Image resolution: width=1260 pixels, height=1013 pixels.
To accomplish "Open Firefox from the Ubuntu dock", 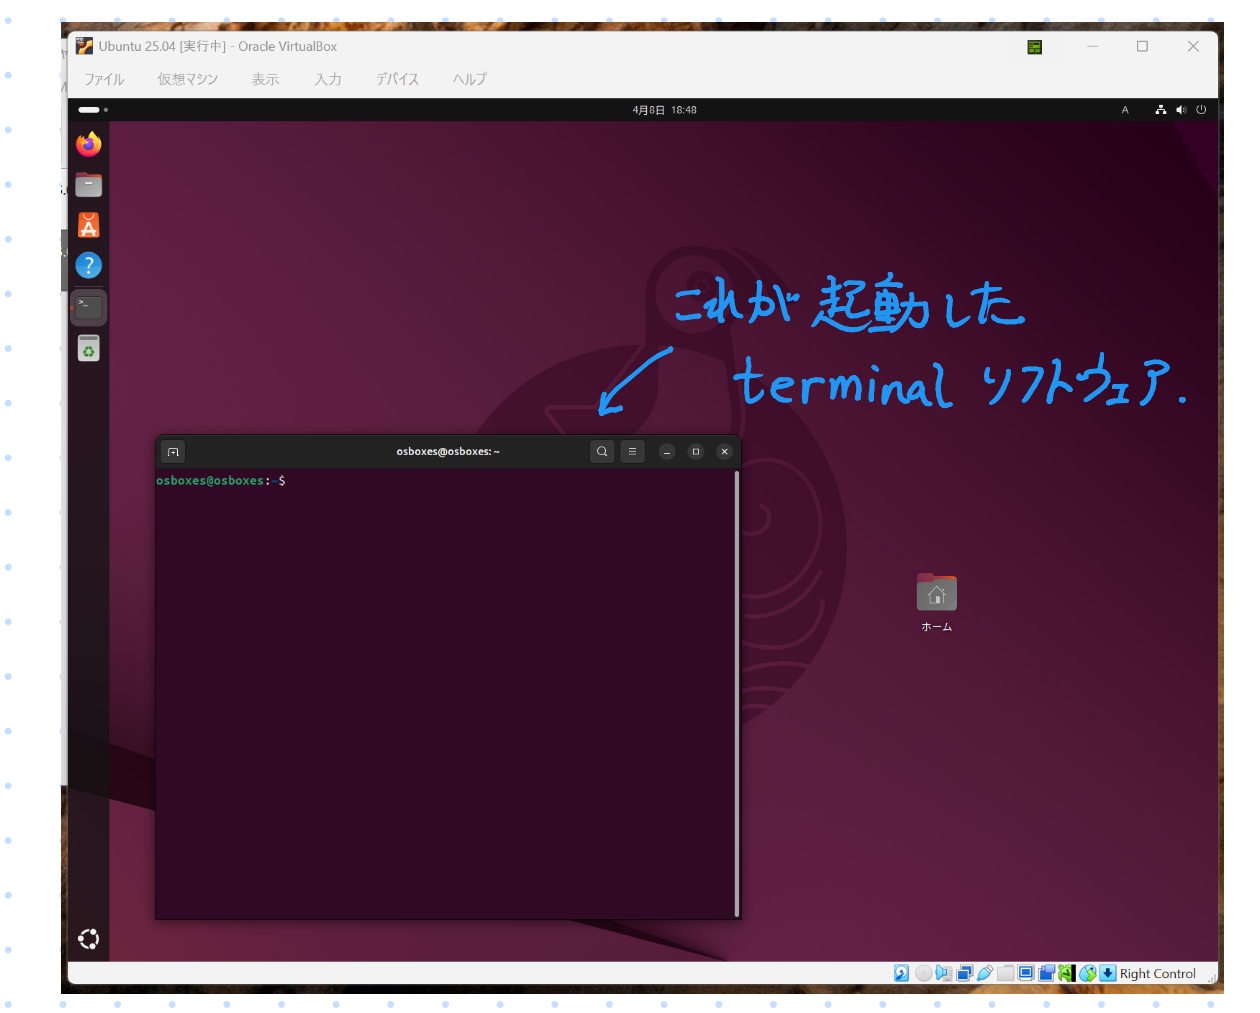I will tap(89, 145).
